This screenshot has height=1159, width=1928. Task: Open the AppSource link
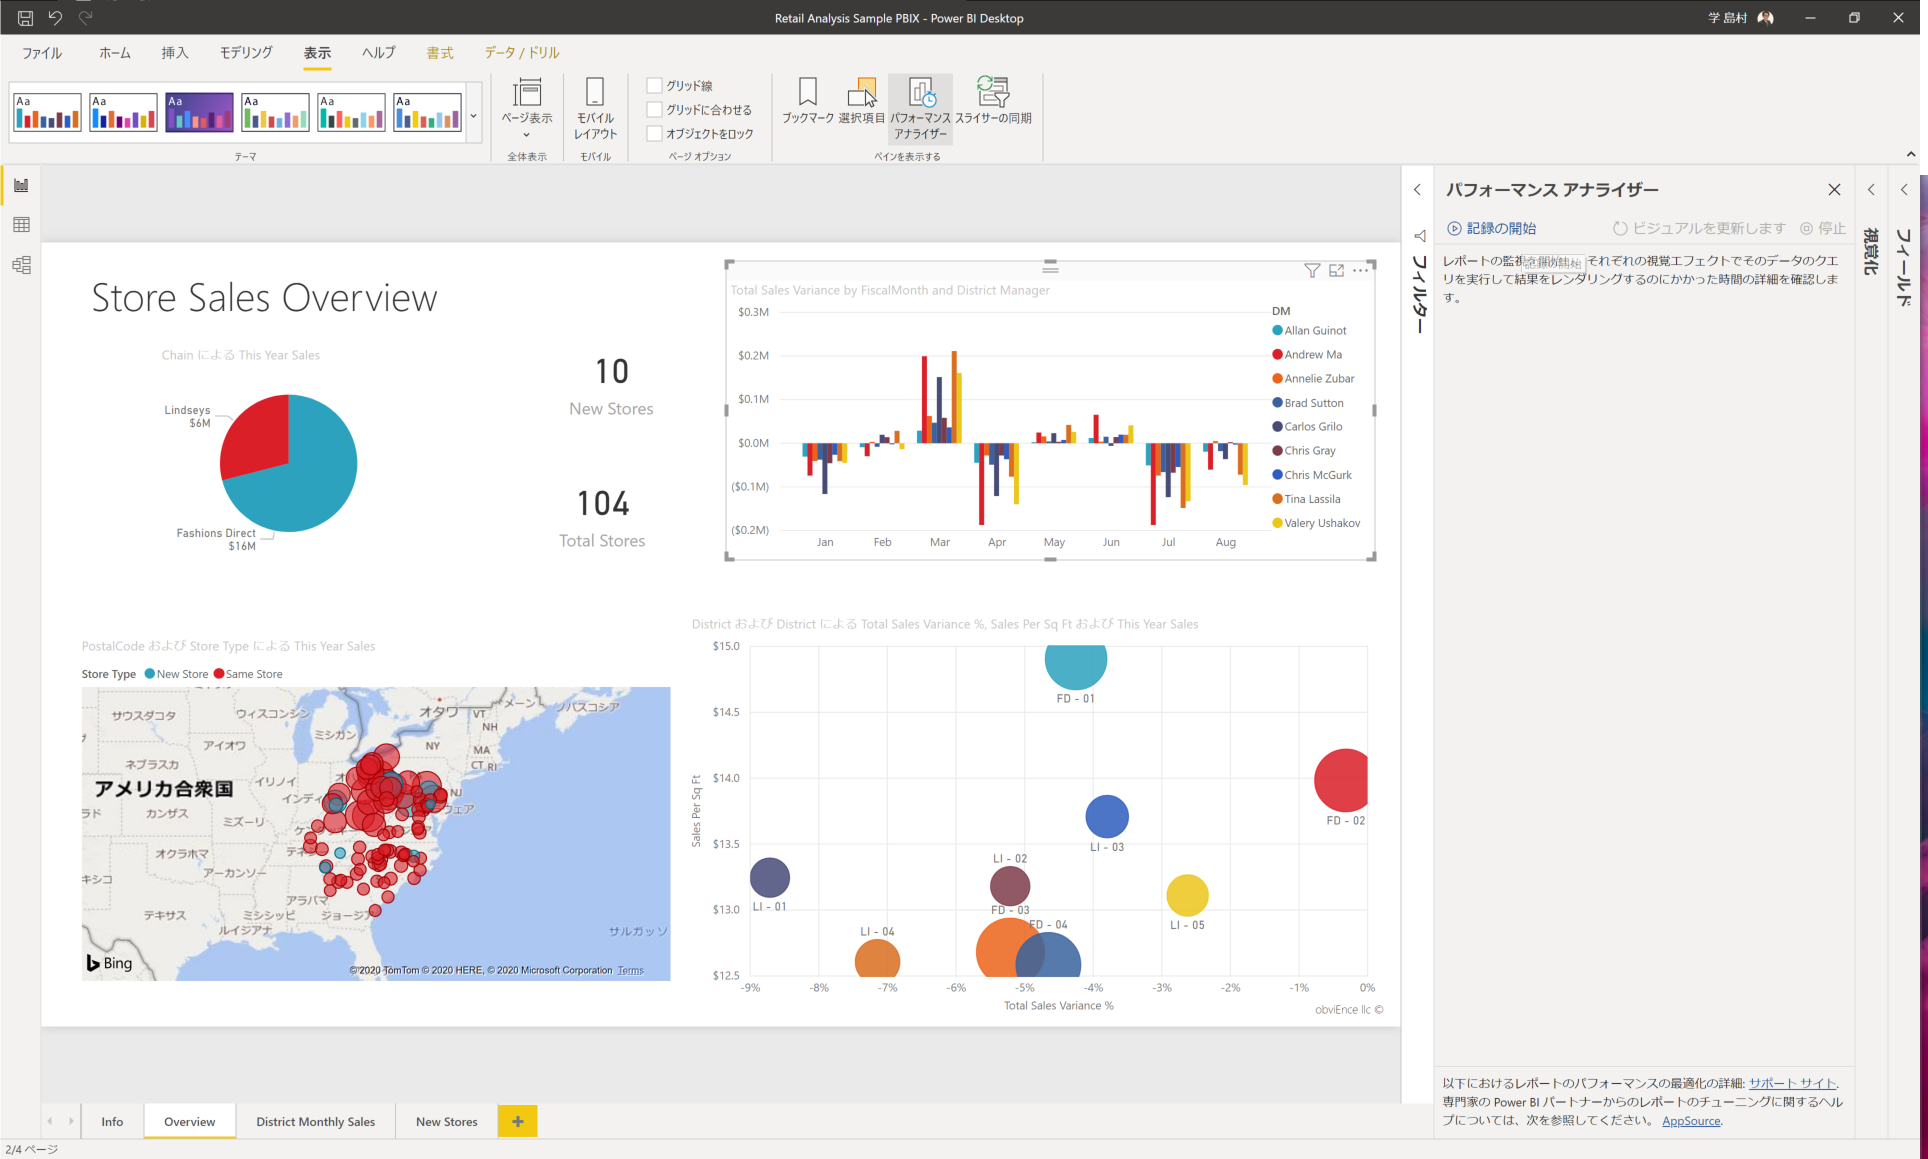[1691, 1121]
